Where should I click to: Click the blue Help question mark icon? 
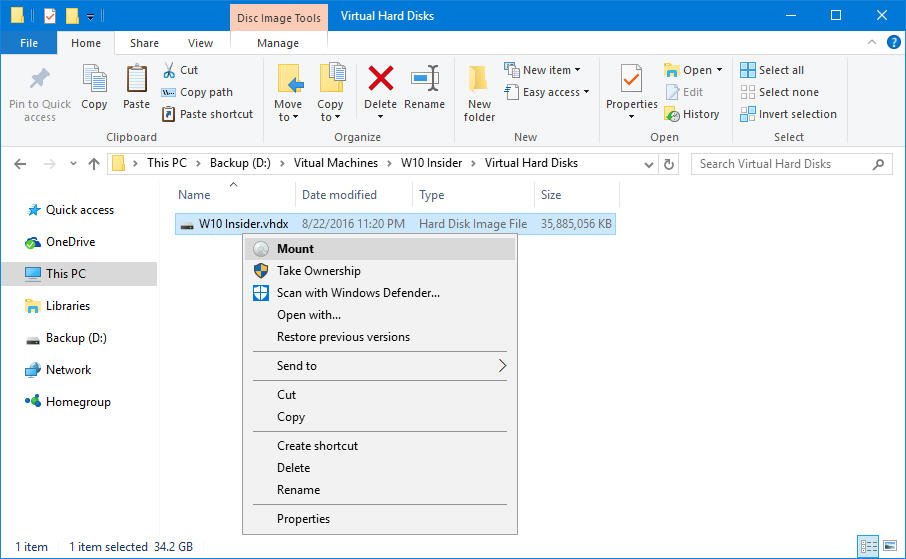click(893, 42)
